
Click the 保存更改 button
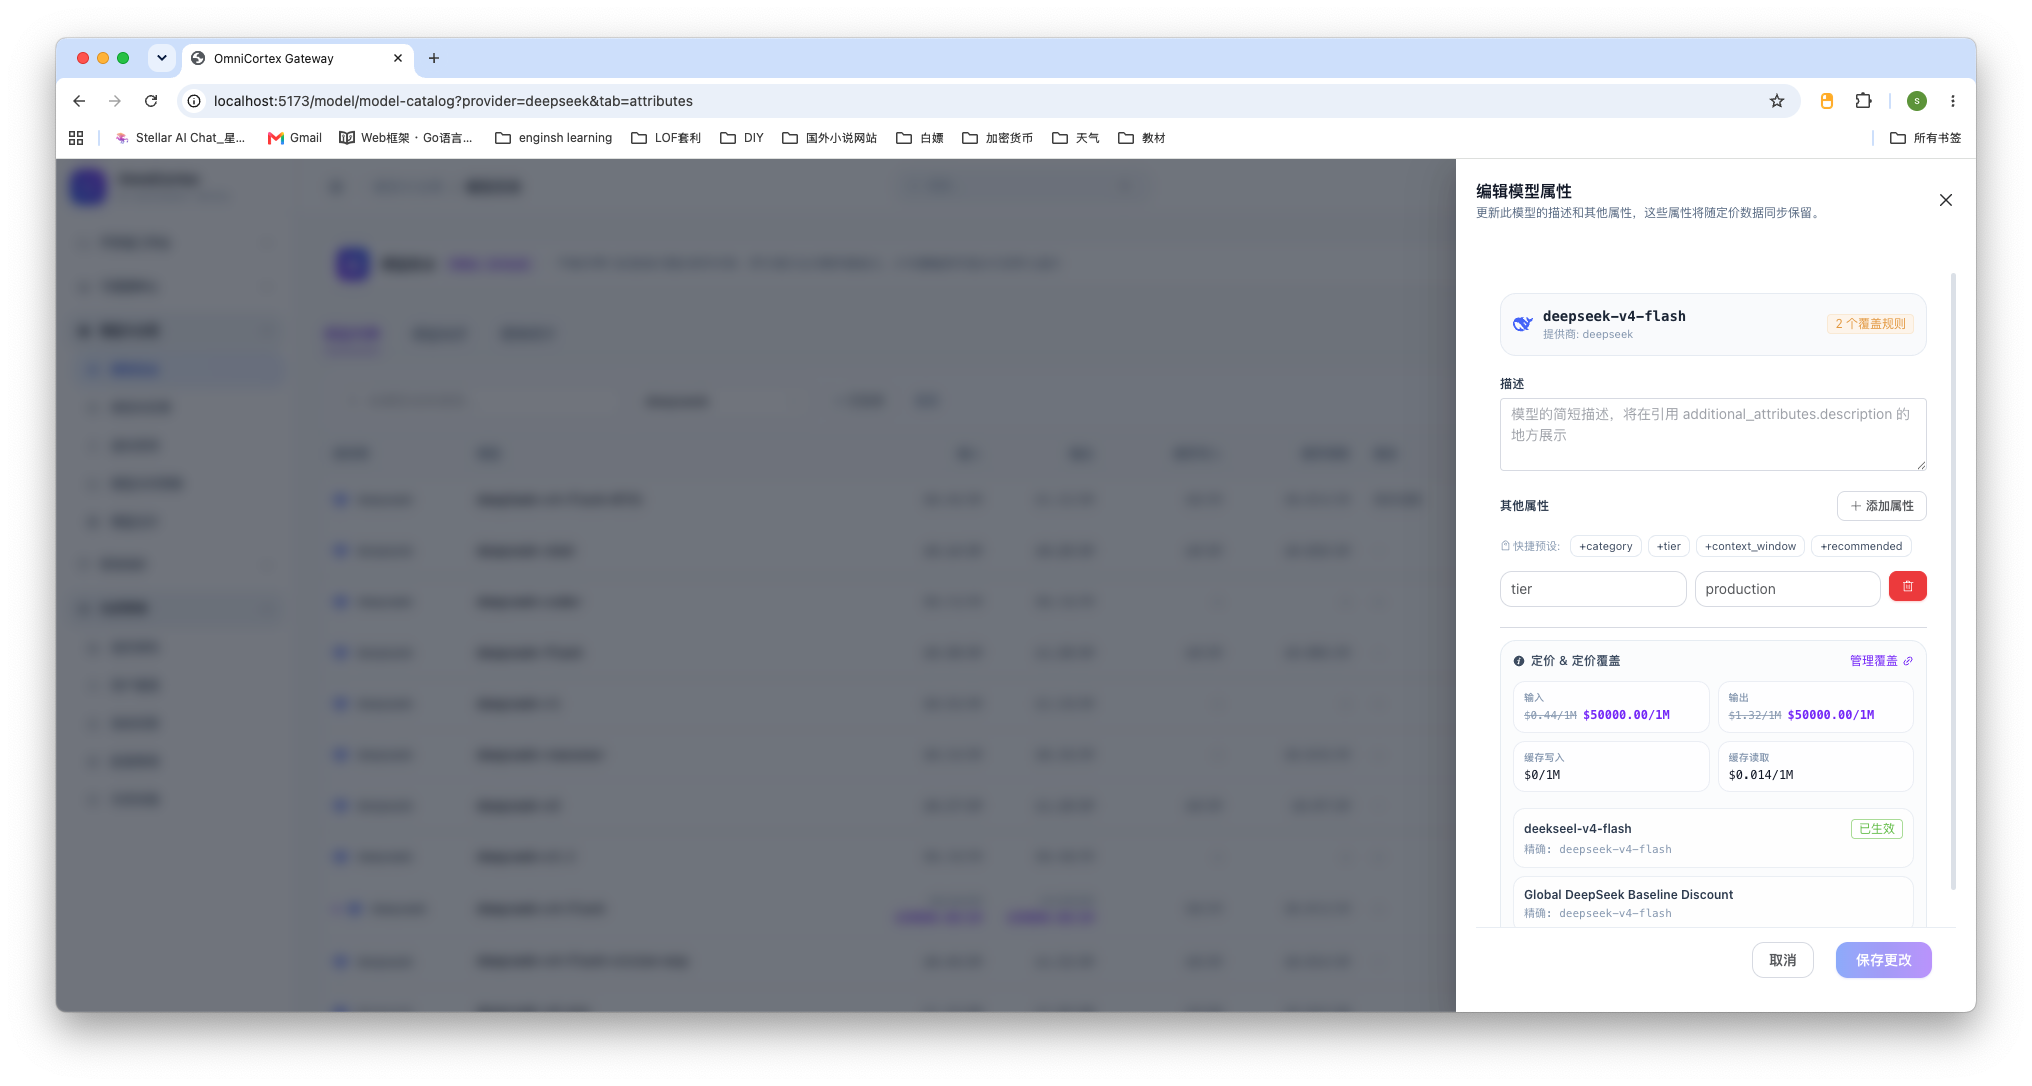[1883, 960]
